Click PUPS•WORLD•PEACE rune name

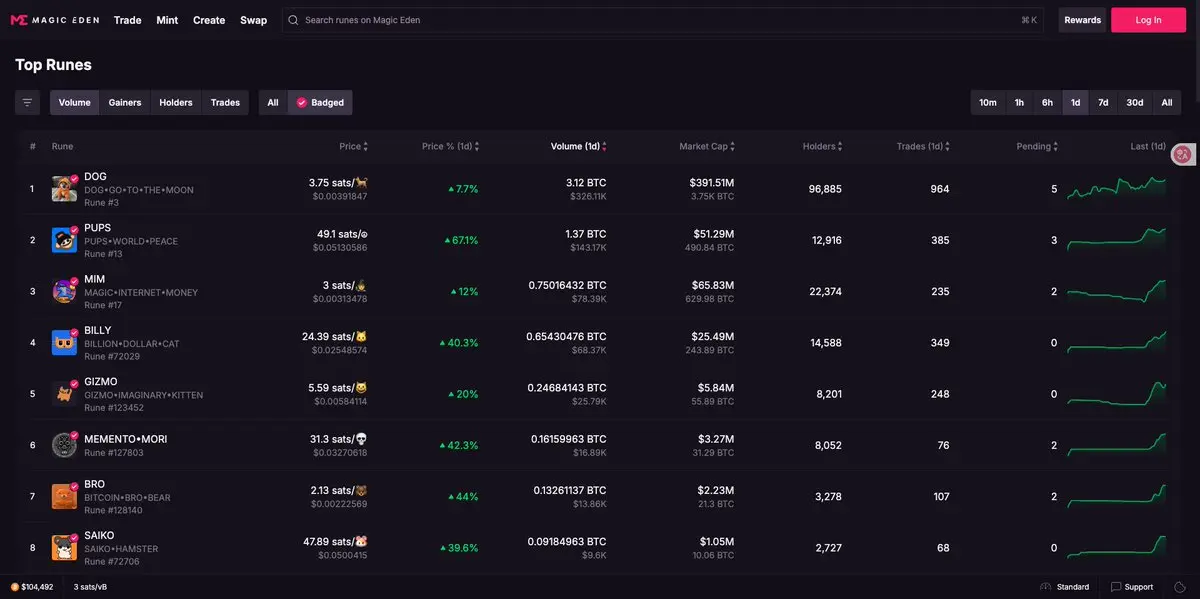pos(131,241)
